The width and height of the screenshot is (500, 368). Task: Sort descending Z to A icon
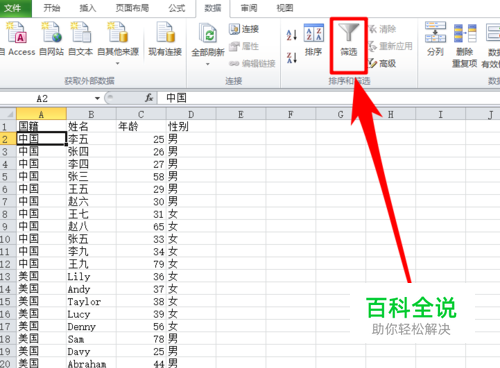click(x=292, y=58)
